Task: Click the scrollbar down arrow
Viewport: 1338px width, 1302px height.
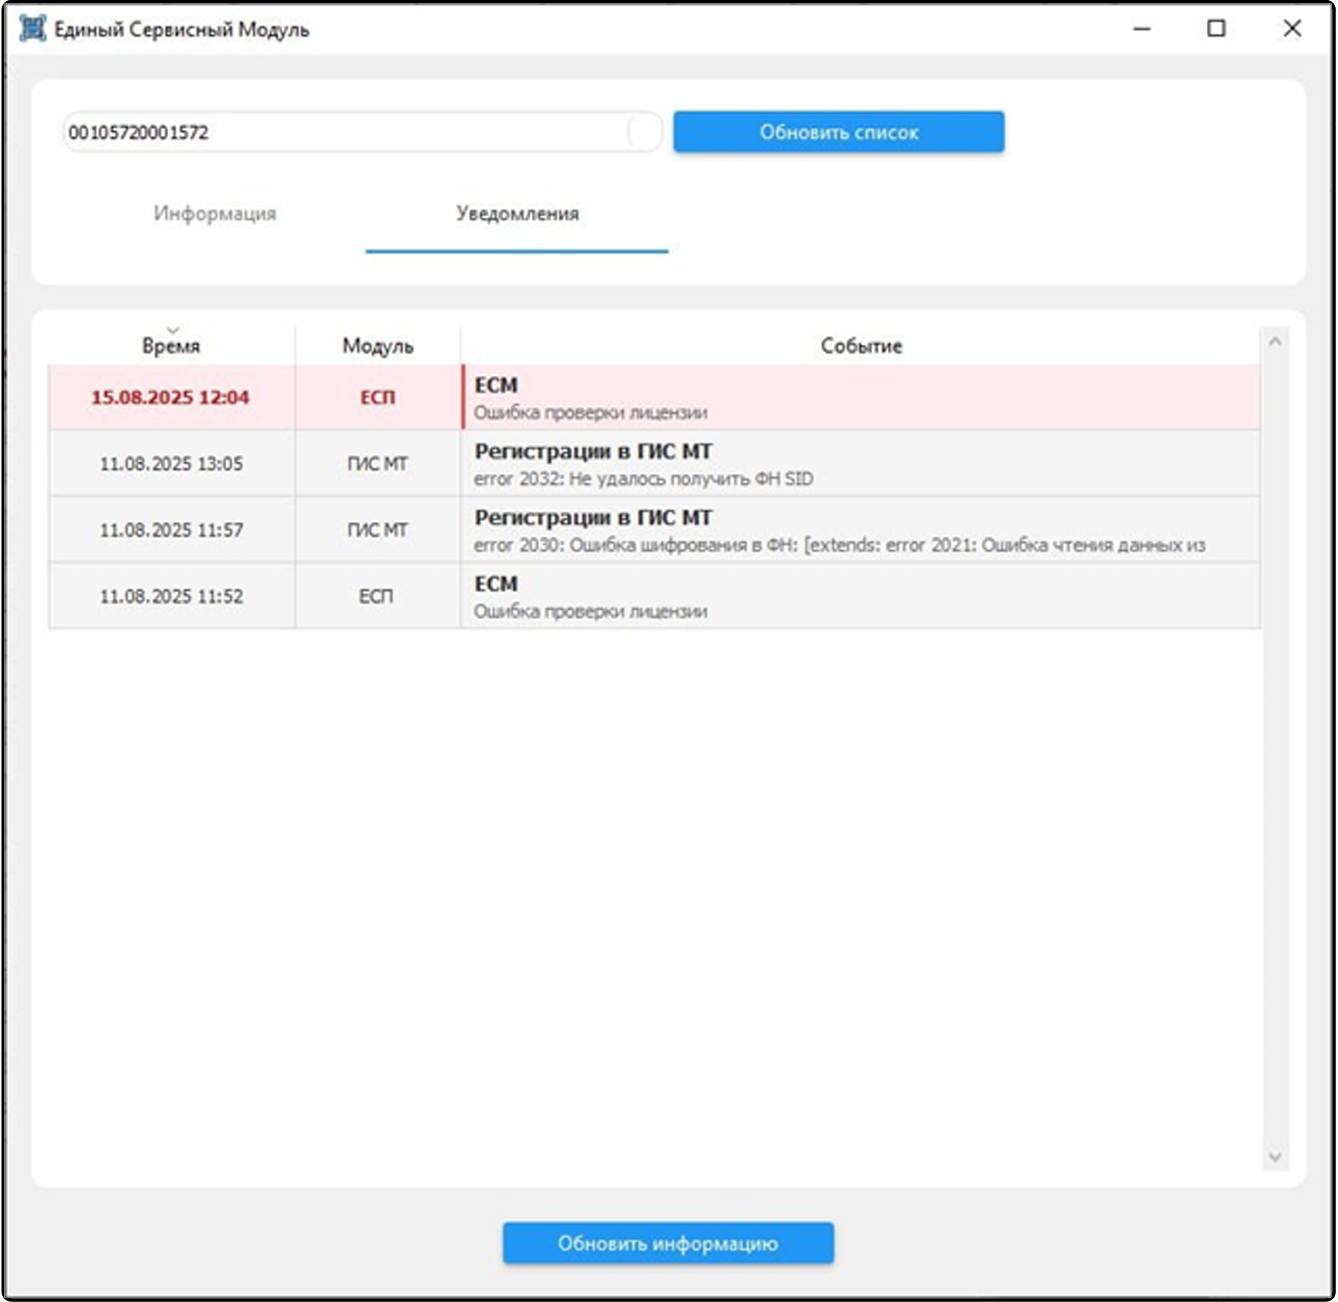Action: 1275,1157
